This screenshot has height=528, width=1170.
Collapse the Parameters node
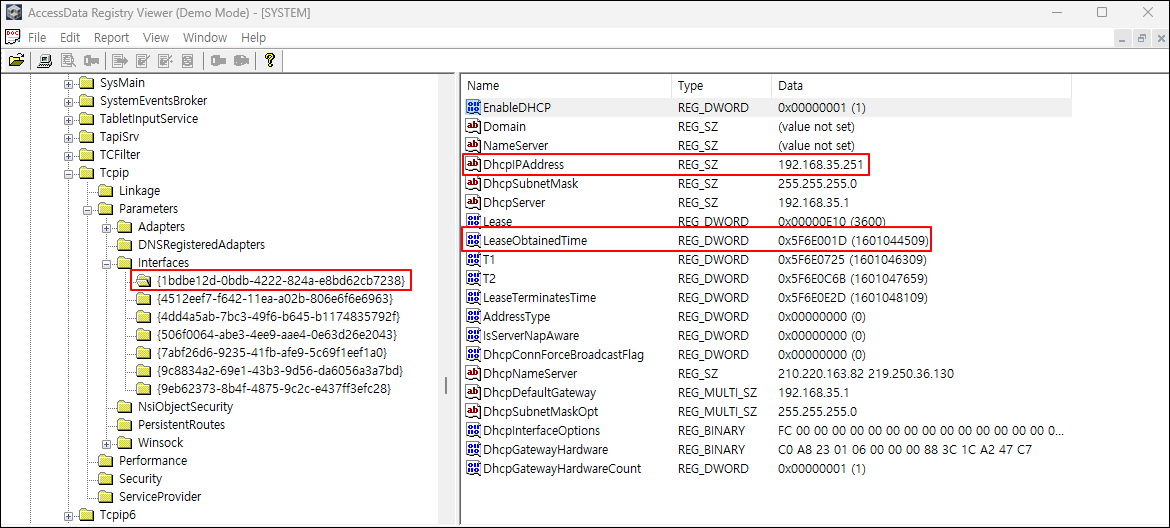coord(87,209)
